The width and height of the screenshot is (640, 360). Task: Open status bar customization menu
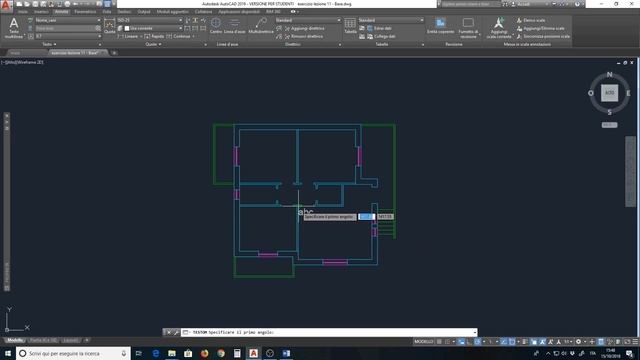click(x=635, y=342)
